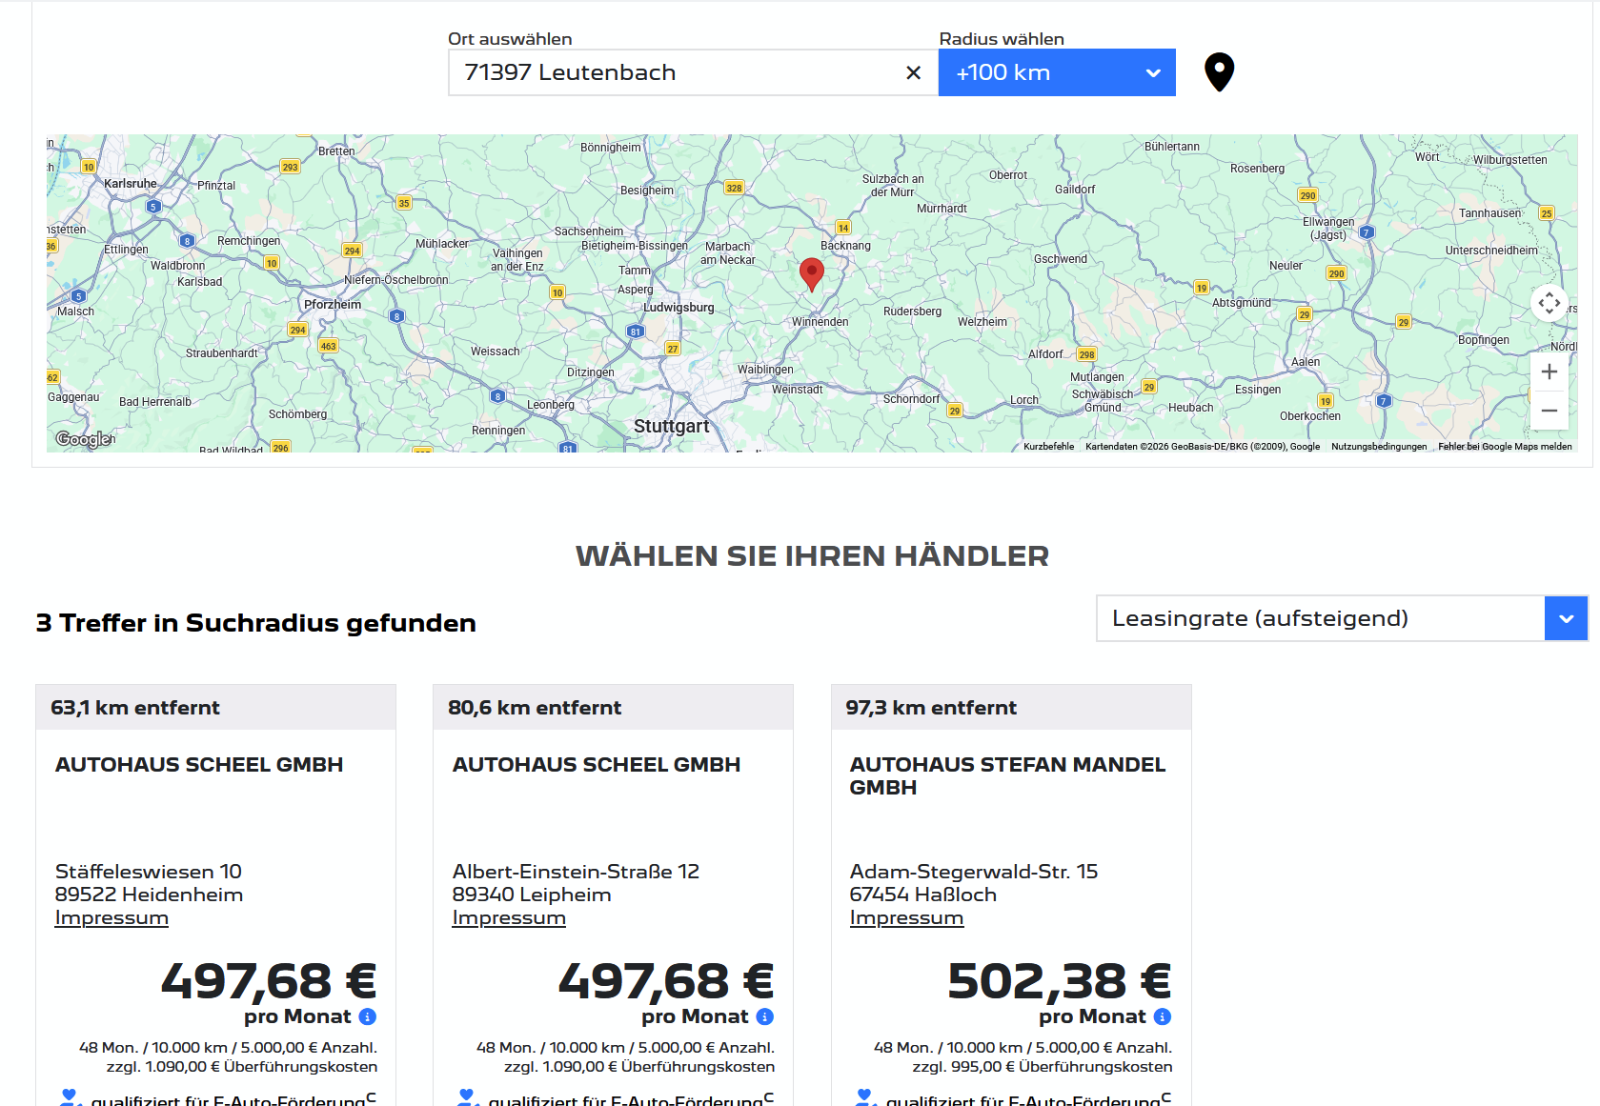Click the Waiblingen label on the map
The width and height of the screenshot is (1600, 1106).
pyautogui.click(x=766, y=370)
